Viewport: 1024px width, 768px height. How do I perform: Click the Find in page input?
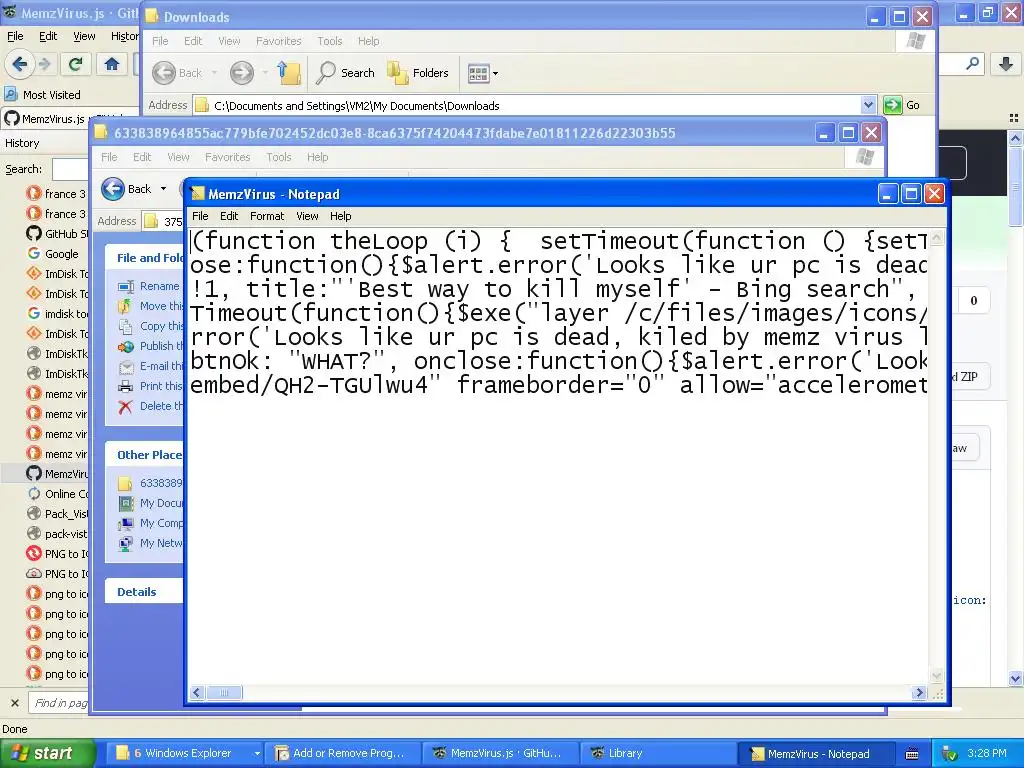pos(58,703)
